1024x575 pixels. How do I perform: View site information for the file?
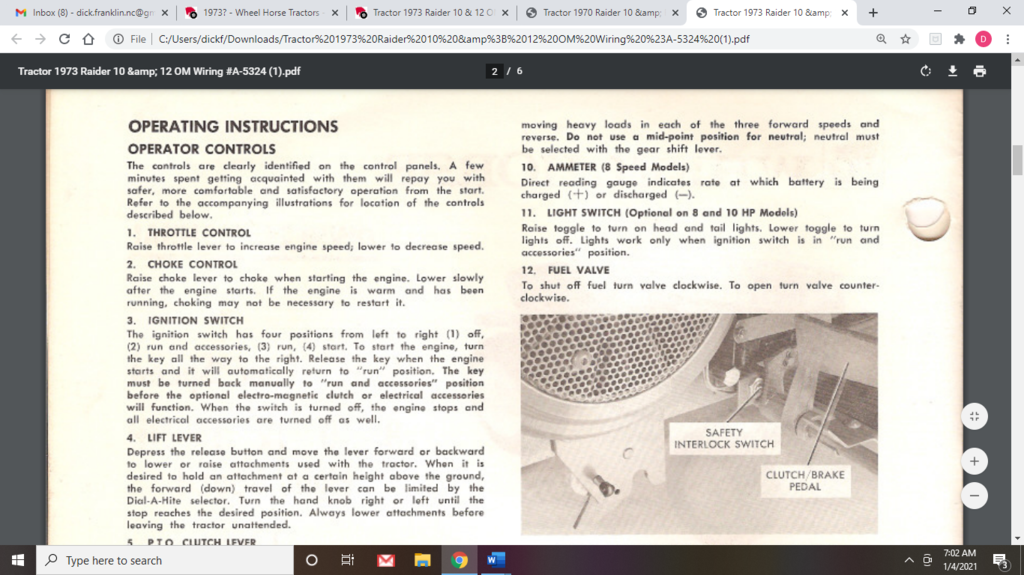[x=118, y=39]
